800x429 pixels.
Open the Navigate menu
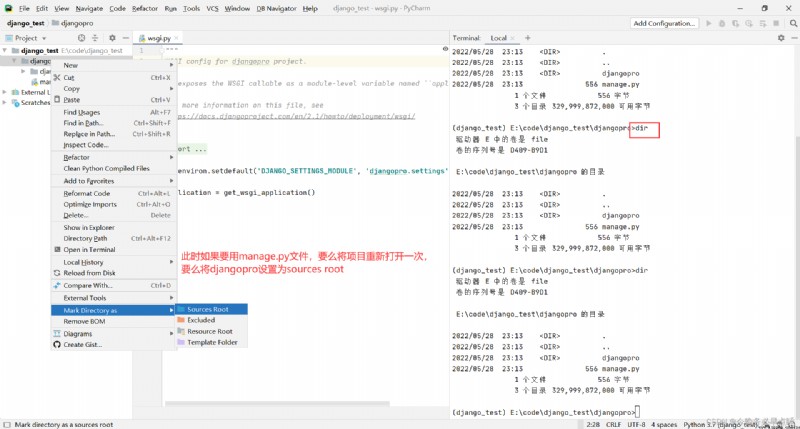[89, 8]
